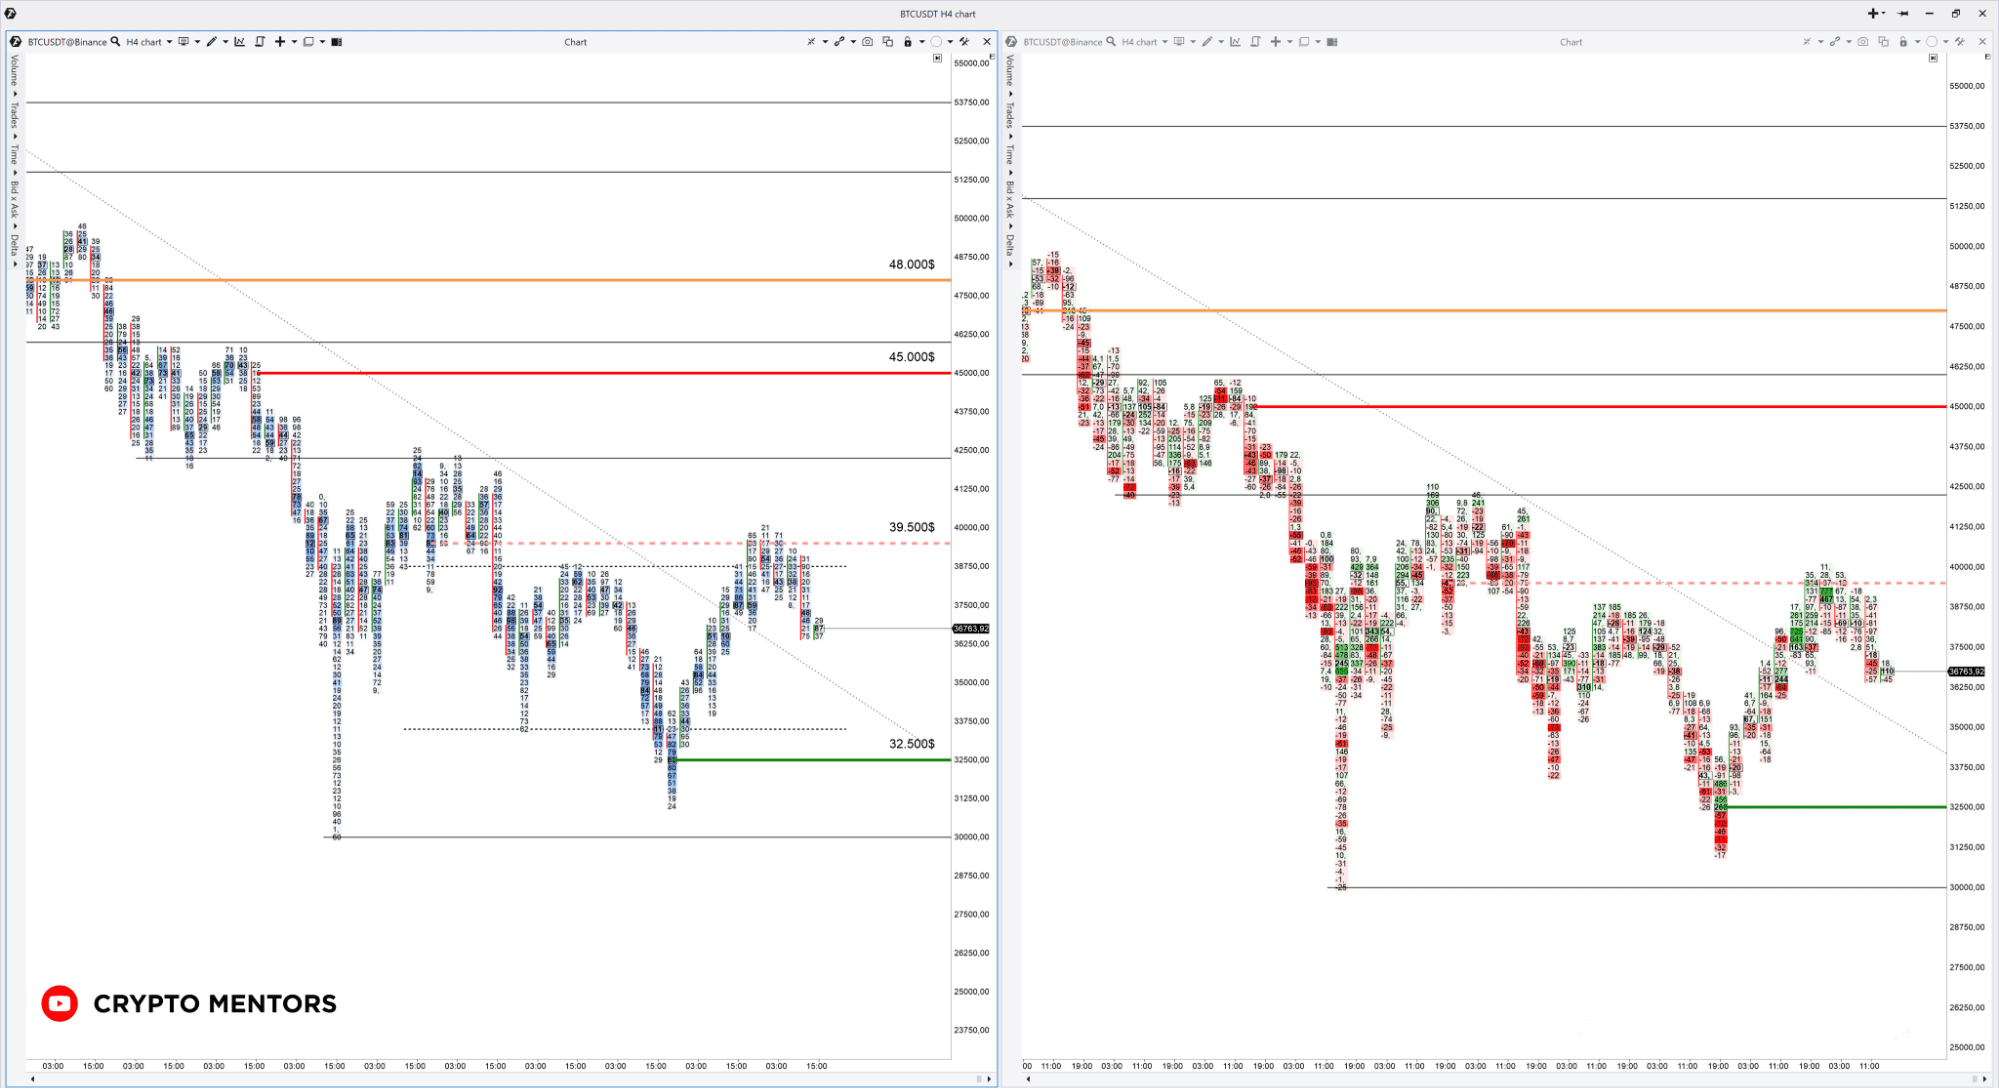Click the rectangle layout icon in right chart

(1304, 42)
